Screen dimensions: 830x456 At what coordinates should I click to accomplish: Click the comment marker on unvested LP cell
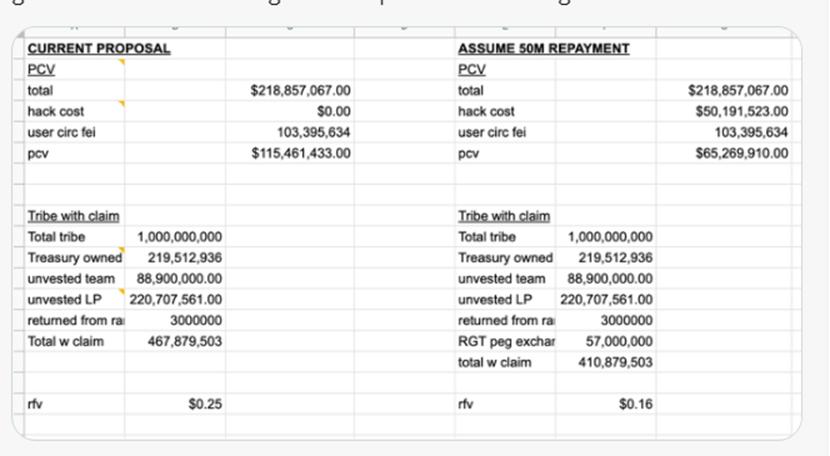click(122, 292)
